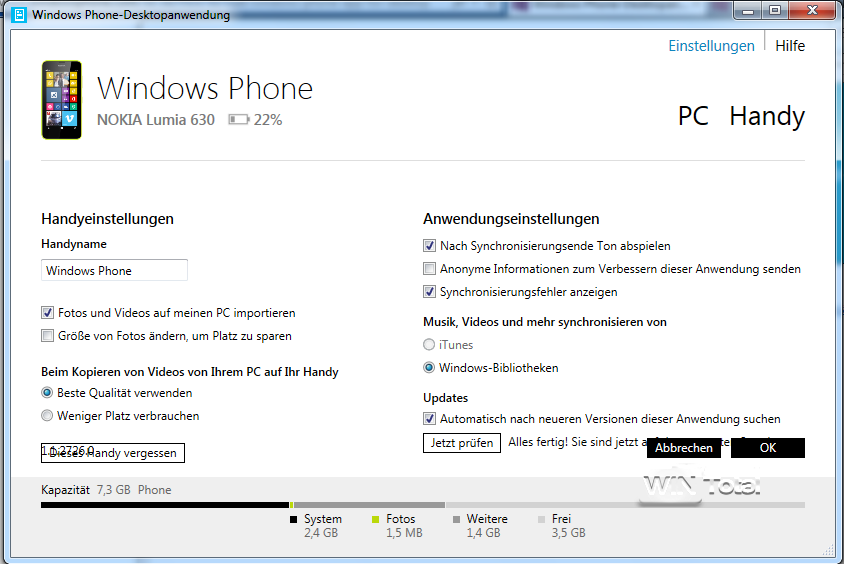Screen dimensions: 844x564
Task: Click the 'Handyeinstellungen' heading
Action: [x=108, y=219]
